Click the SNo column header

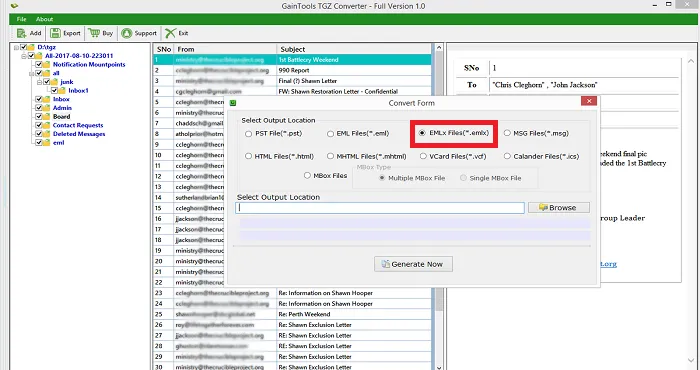click(x=163, y=49)
